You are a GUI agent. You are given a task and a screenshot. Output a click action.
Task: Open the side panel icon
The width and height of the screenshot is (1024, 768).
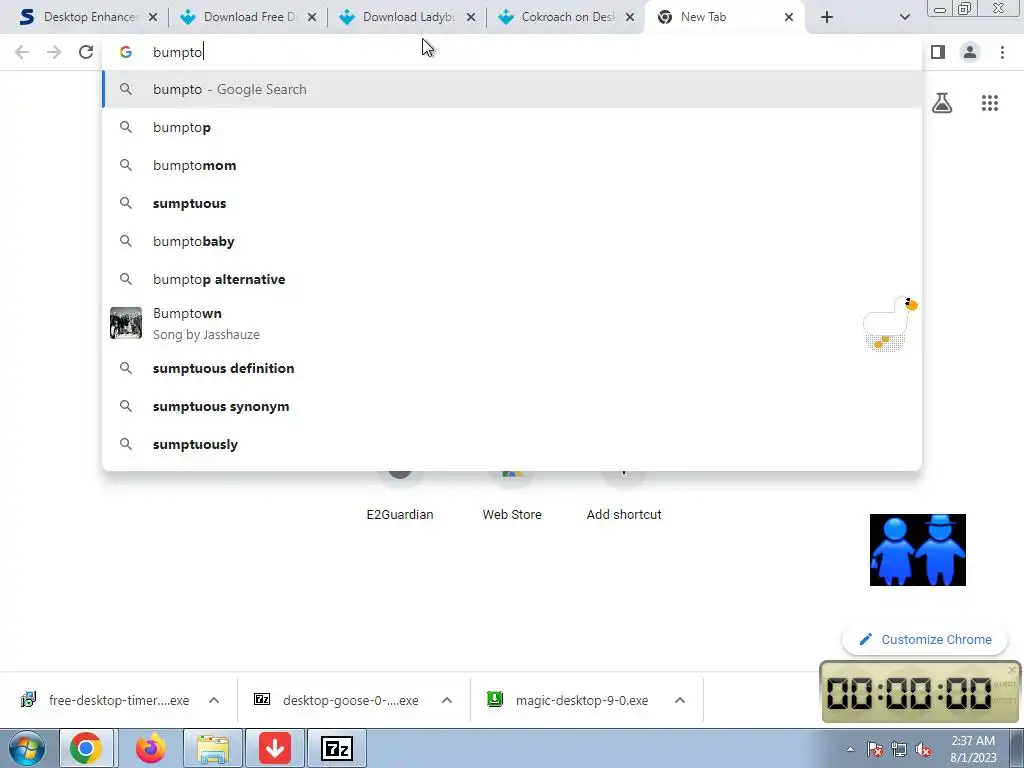(938, 52)
